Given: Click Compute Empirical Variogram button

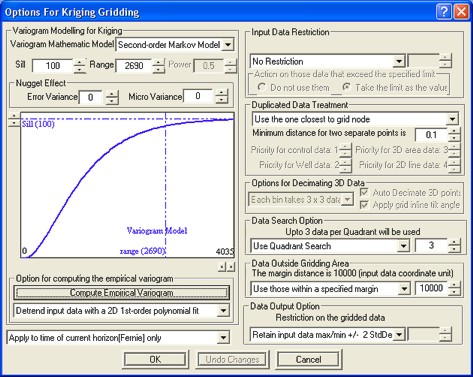Looking at the screenshot, I should point(122,293).
